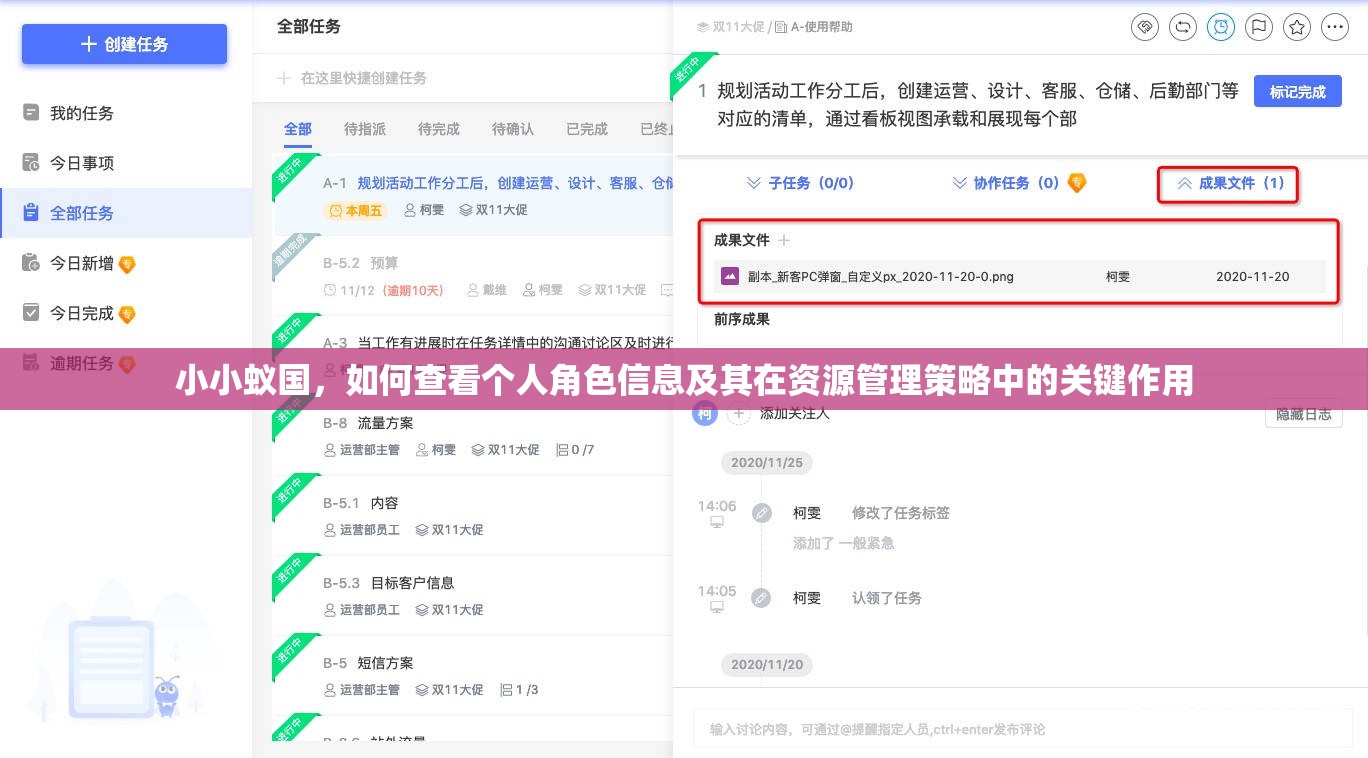The image size is (1368, 758).
Task: Click the 隐藏日志 button
Action: tap(1304, 414)
